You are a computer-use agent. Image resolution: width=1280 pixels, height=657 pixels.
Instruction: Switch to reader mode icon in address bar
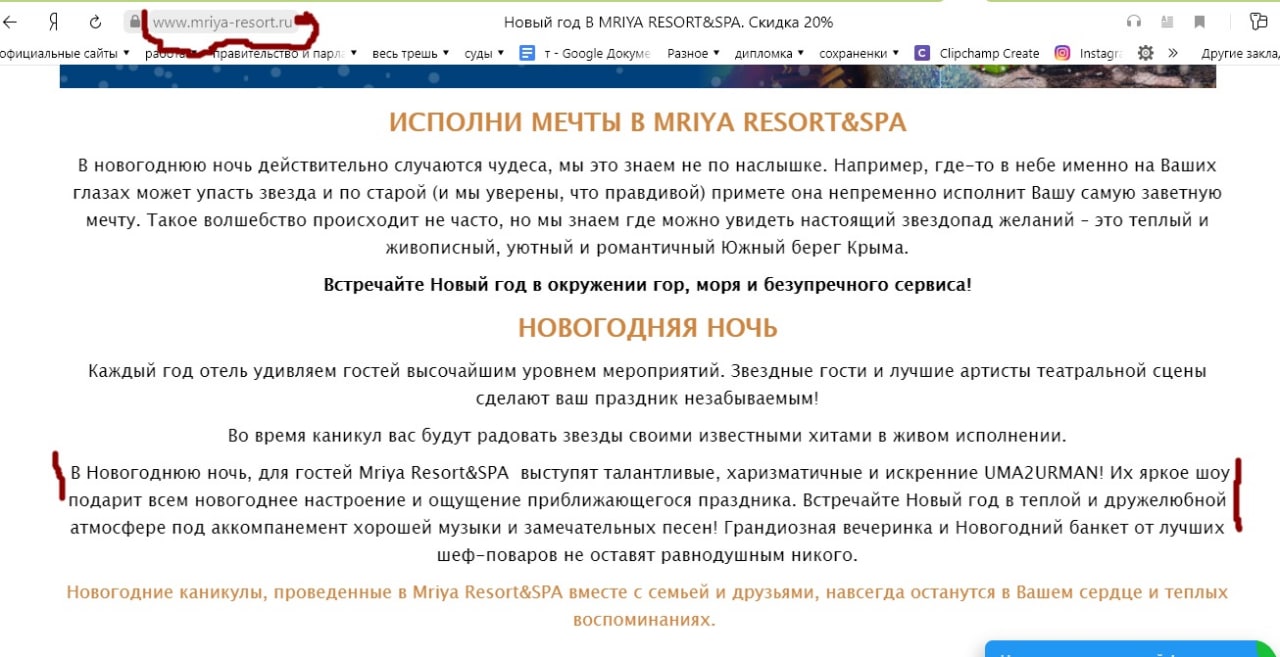[x=1166, y=22]
